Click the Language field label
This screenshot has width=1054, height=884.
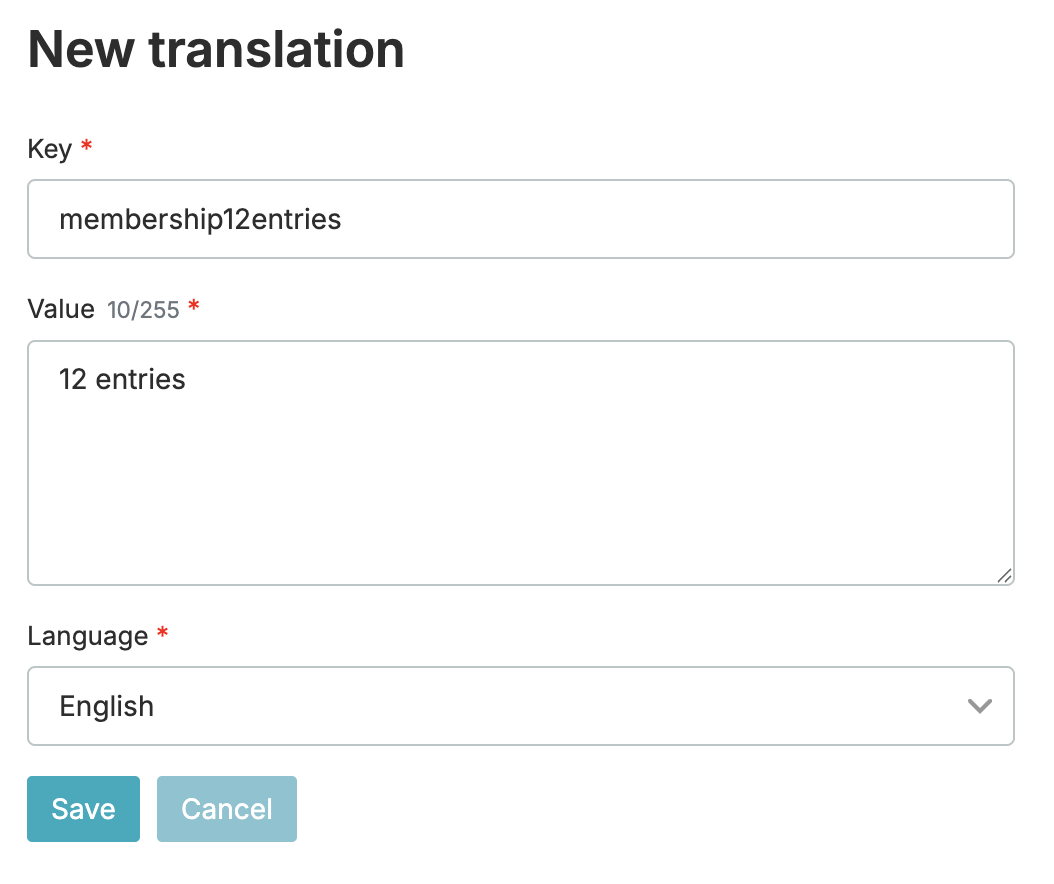coord(87,636)
